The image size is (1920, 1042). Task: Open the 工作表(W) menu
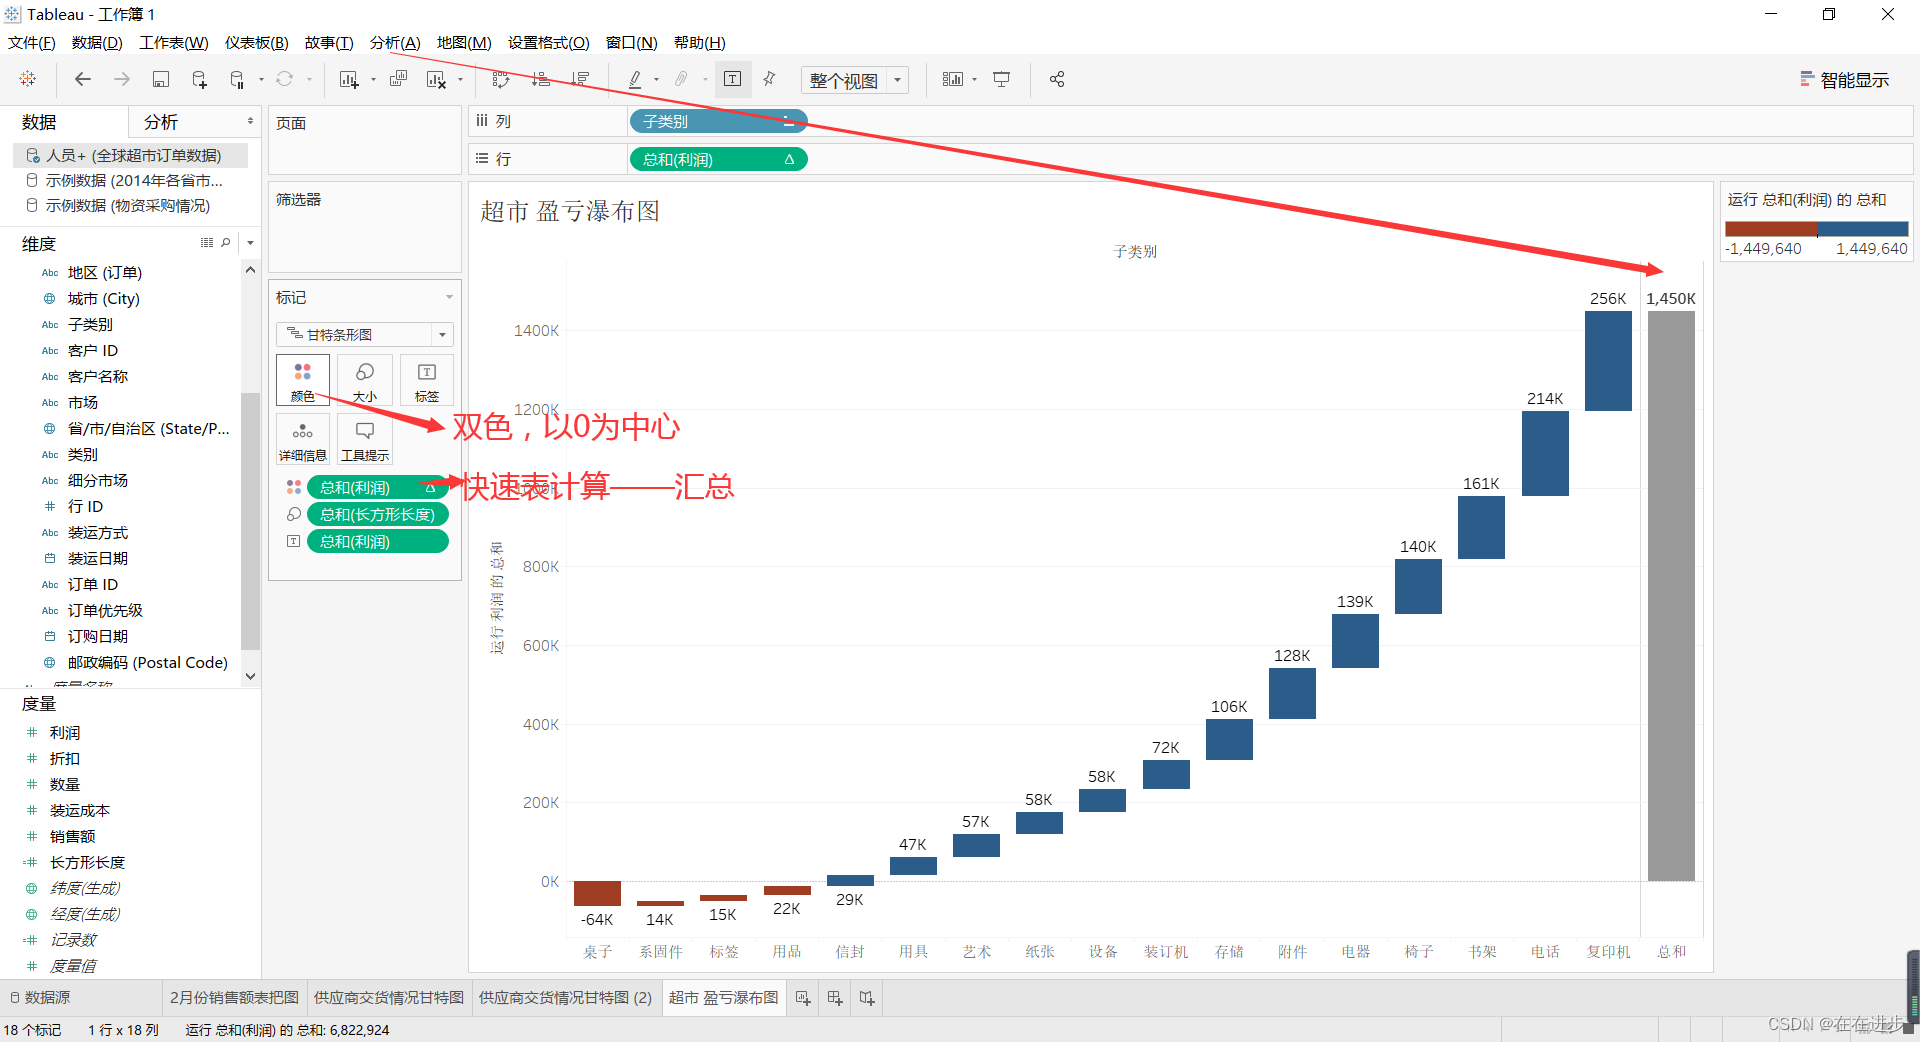[174, 42]
